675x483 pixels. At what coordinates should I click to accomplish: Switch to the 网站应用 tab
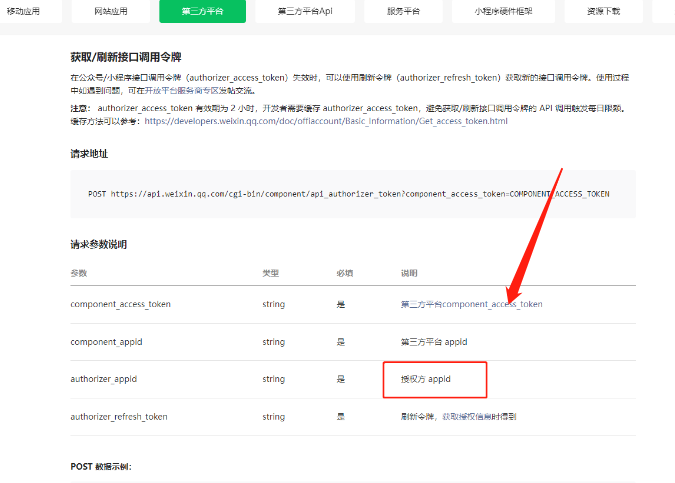pos(111,11)
